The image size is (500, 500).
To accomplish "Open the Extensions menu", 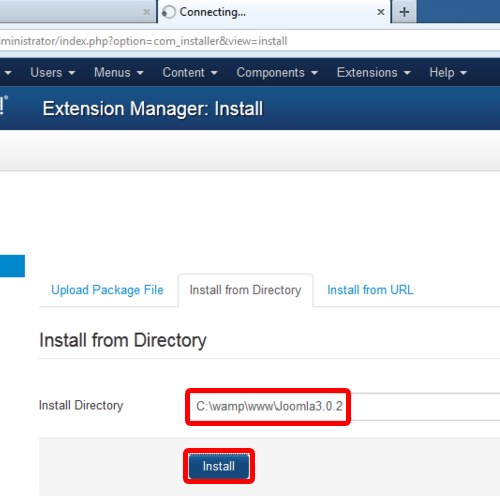I will [373, 72].
